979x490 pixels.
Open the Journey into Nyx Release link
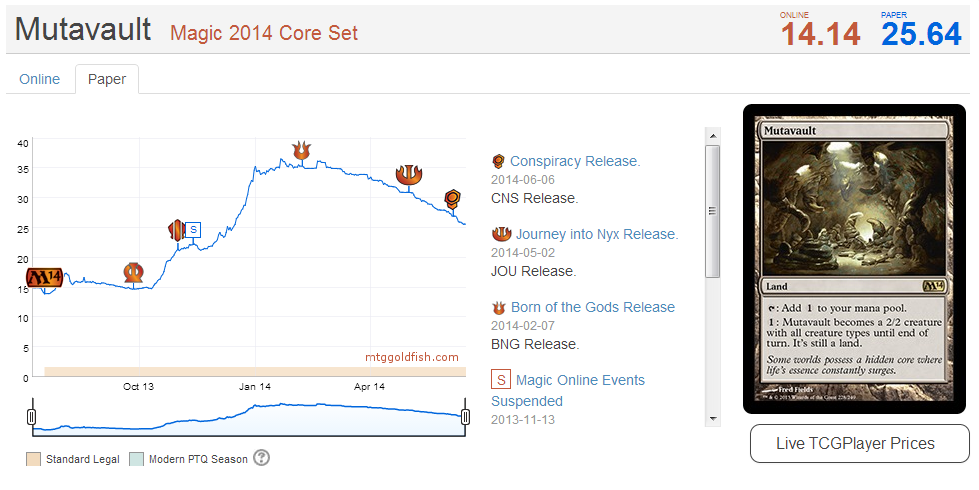pyautogui.click(x=596, y=234)
